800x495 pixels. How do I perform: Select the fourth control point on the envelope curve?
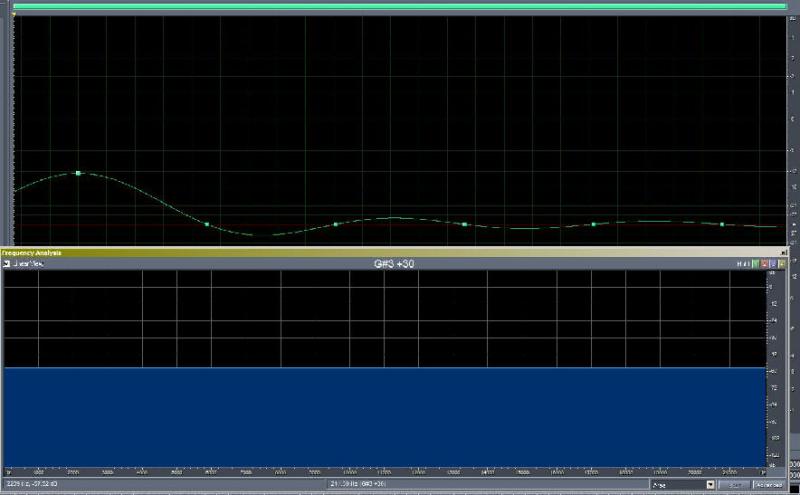[464, 224]
